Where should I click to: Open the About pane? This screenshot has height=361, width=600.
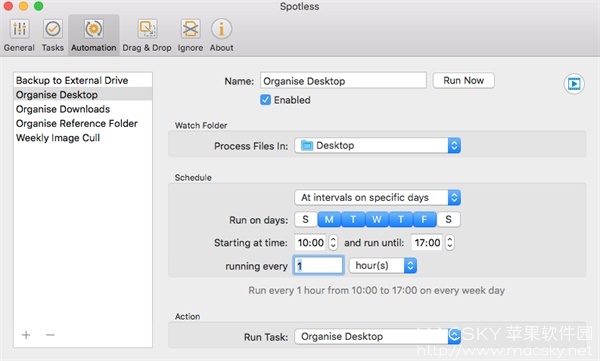click(x=222, y=36)
